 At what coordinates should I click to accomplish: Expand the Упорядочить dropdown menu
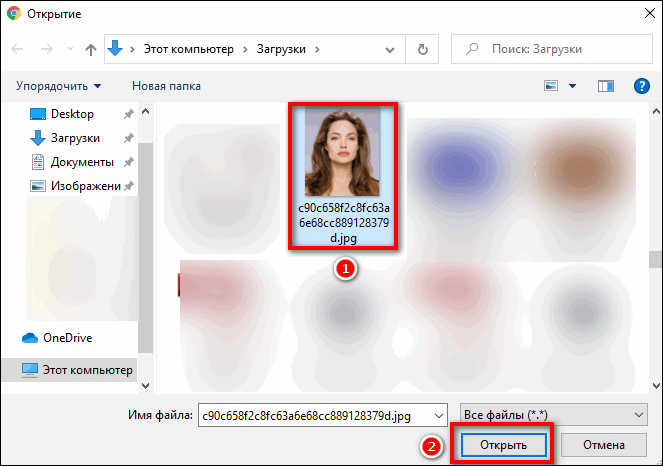59,86
